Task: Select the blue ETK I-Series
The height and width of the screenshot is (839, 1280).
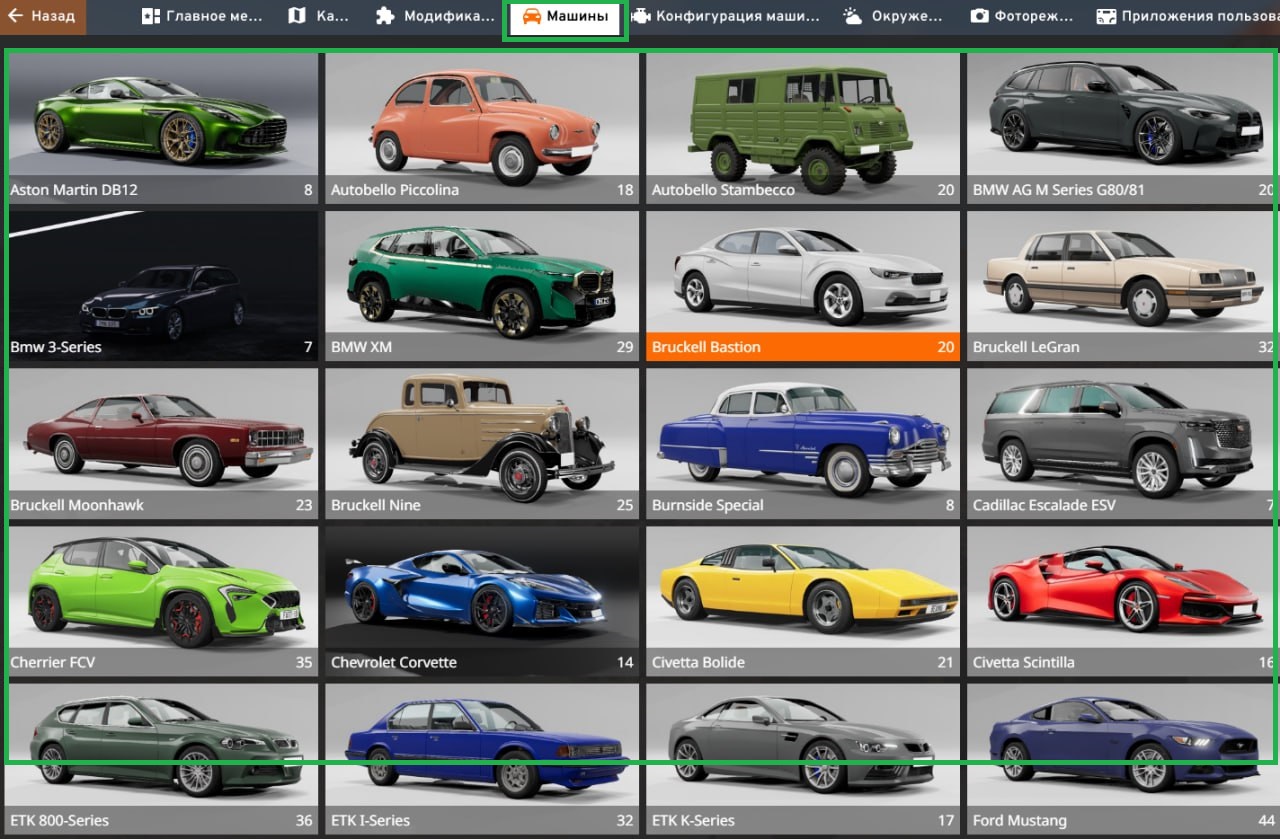Action: coord(482,759)
